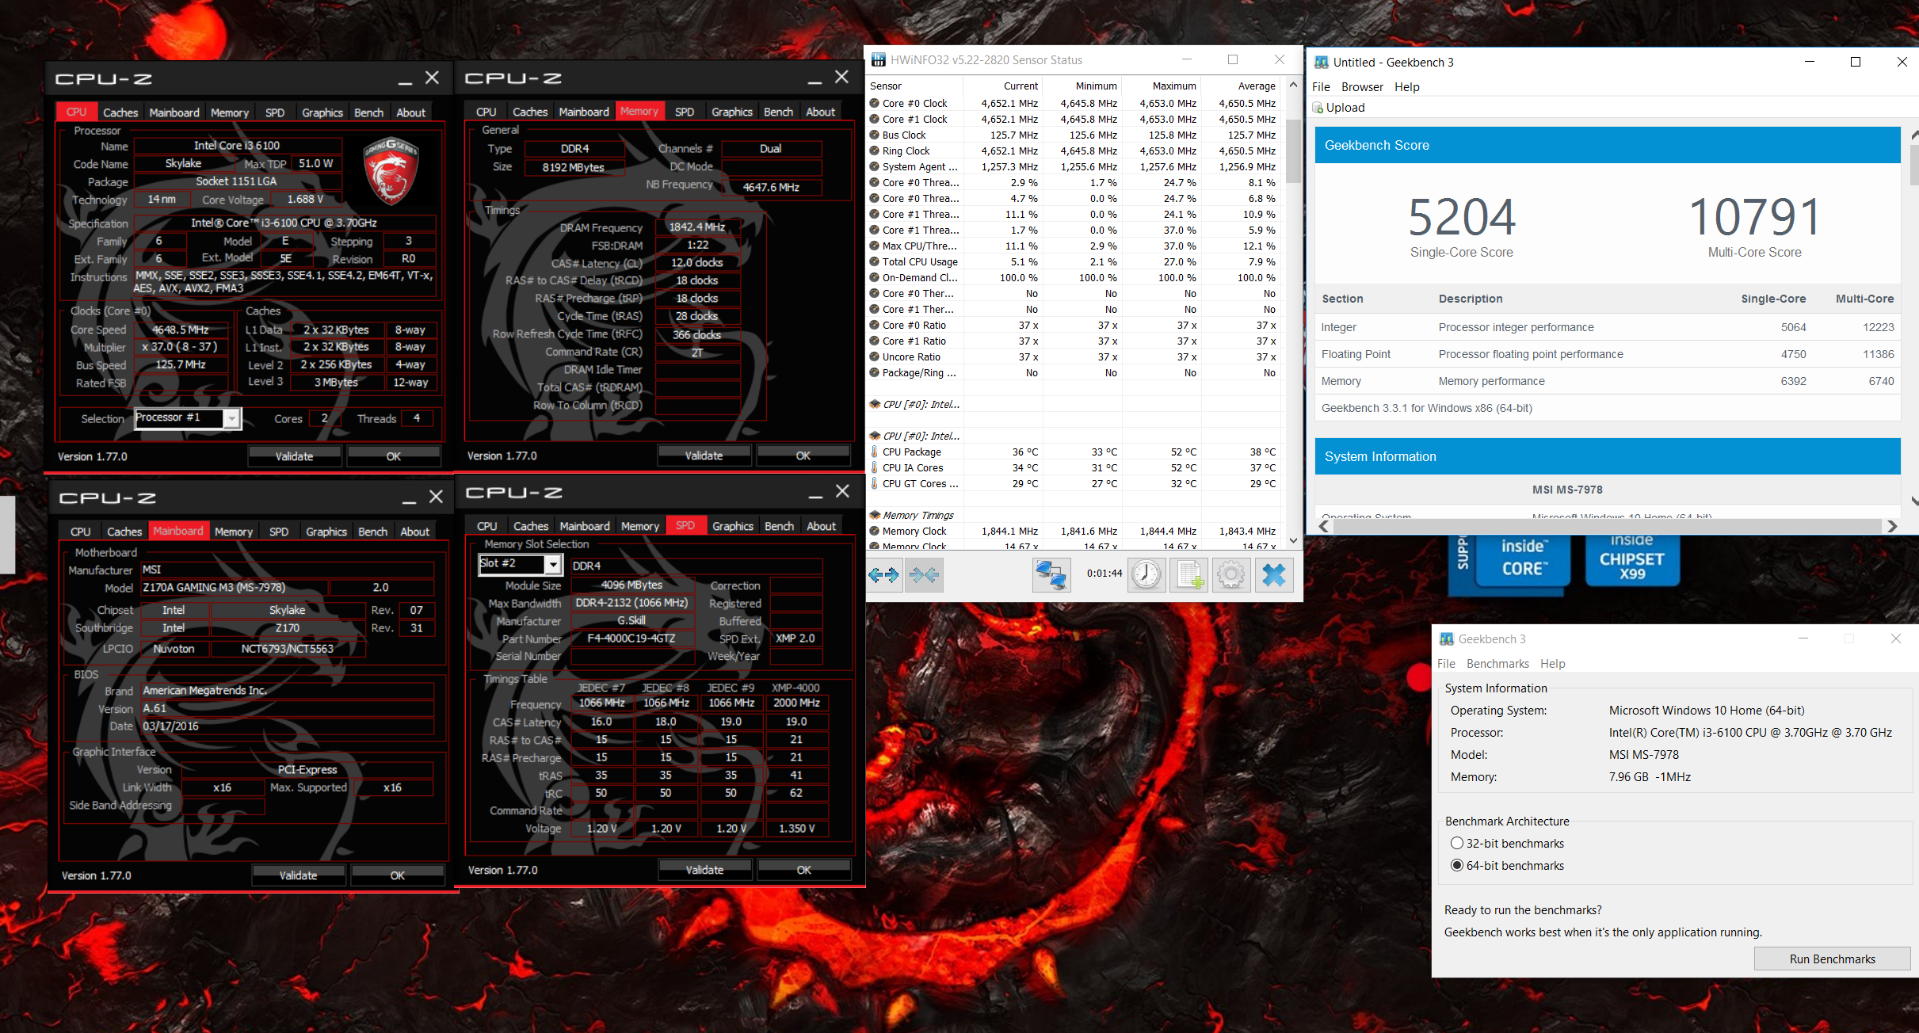Open the Benchmarks menu in the Geekbench 3 window

tap(1497, 664)
